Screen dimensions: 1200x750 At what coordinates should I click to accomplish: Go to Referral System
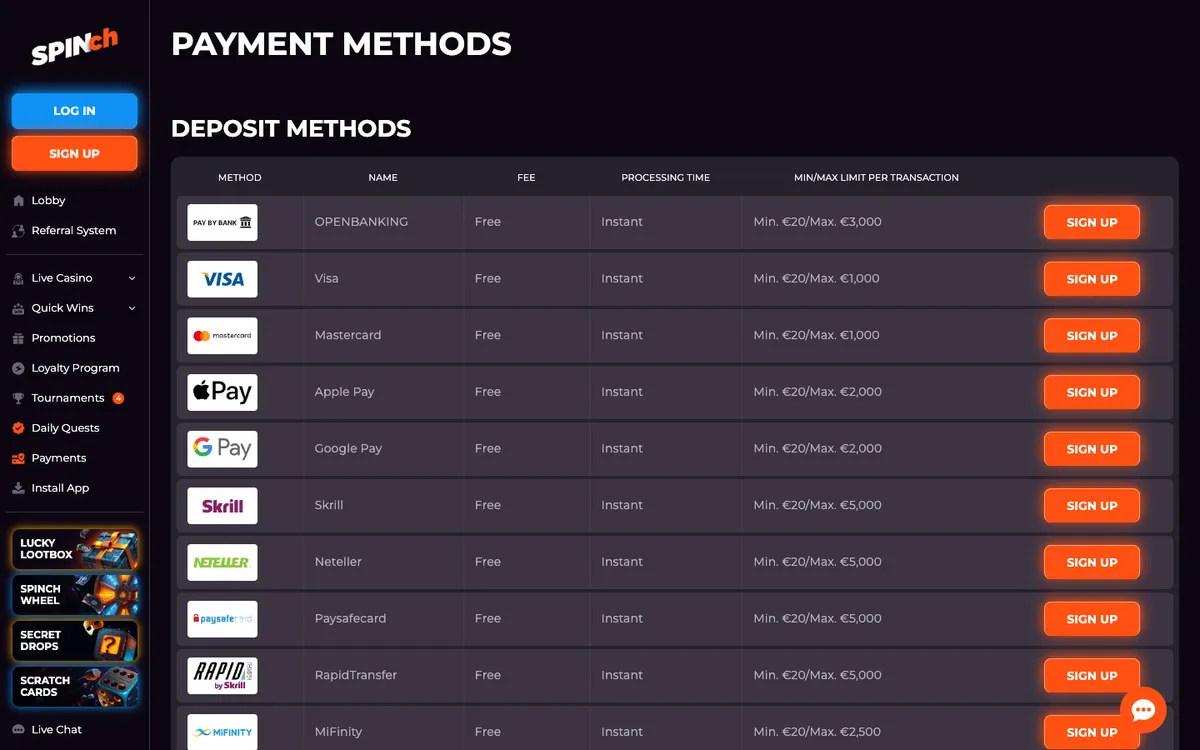[x=74, y=231]
